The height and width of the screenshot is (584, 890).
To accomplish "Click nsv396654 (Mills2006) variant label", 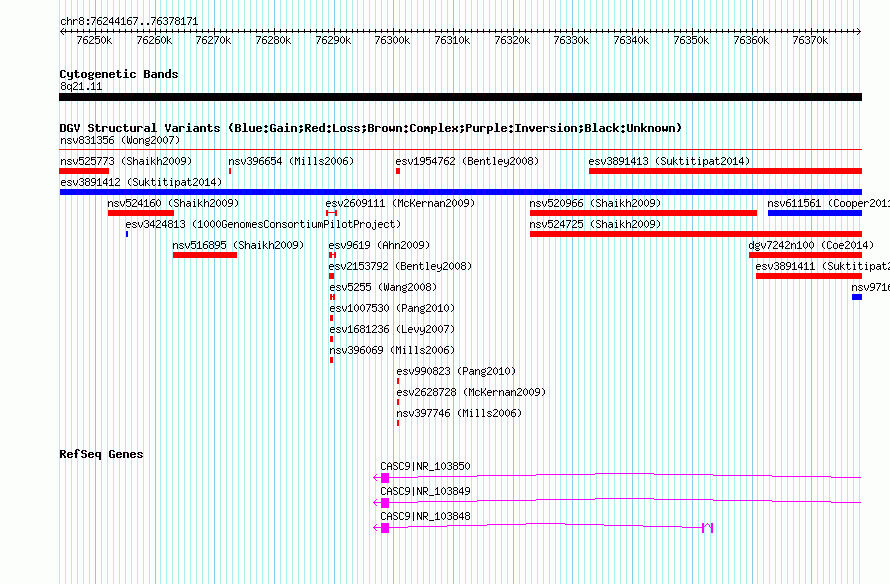I will click(291, 161).
